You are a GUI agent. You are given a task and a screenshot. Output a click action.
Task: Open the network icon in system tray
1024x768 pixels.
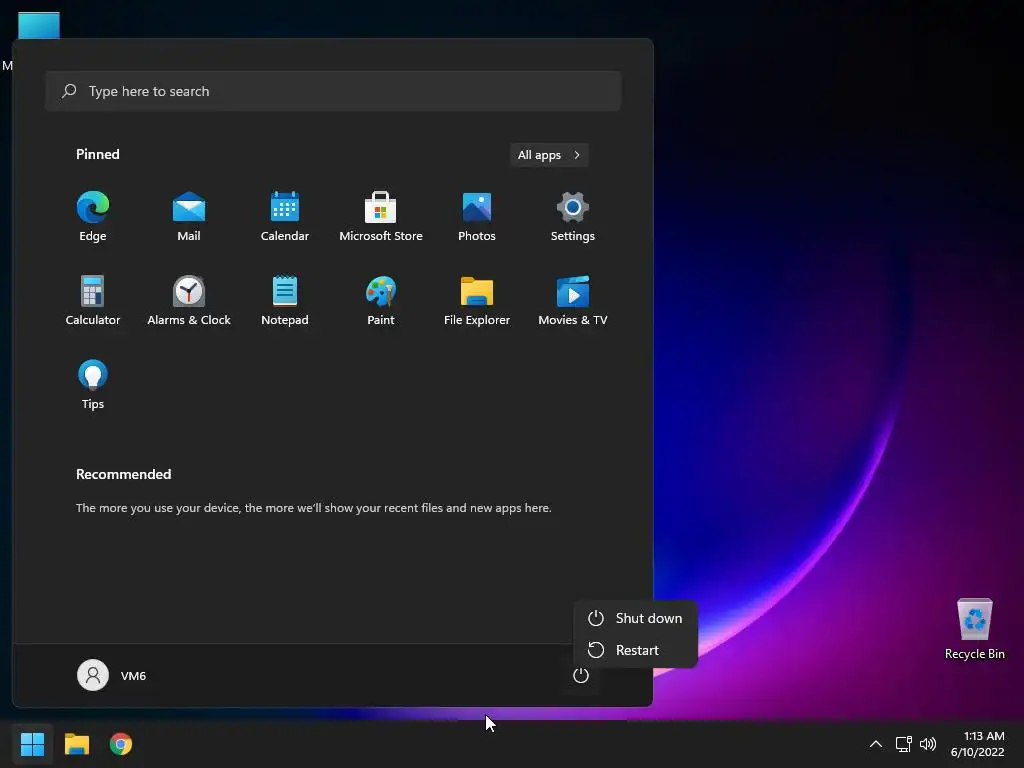pos(903,744)
